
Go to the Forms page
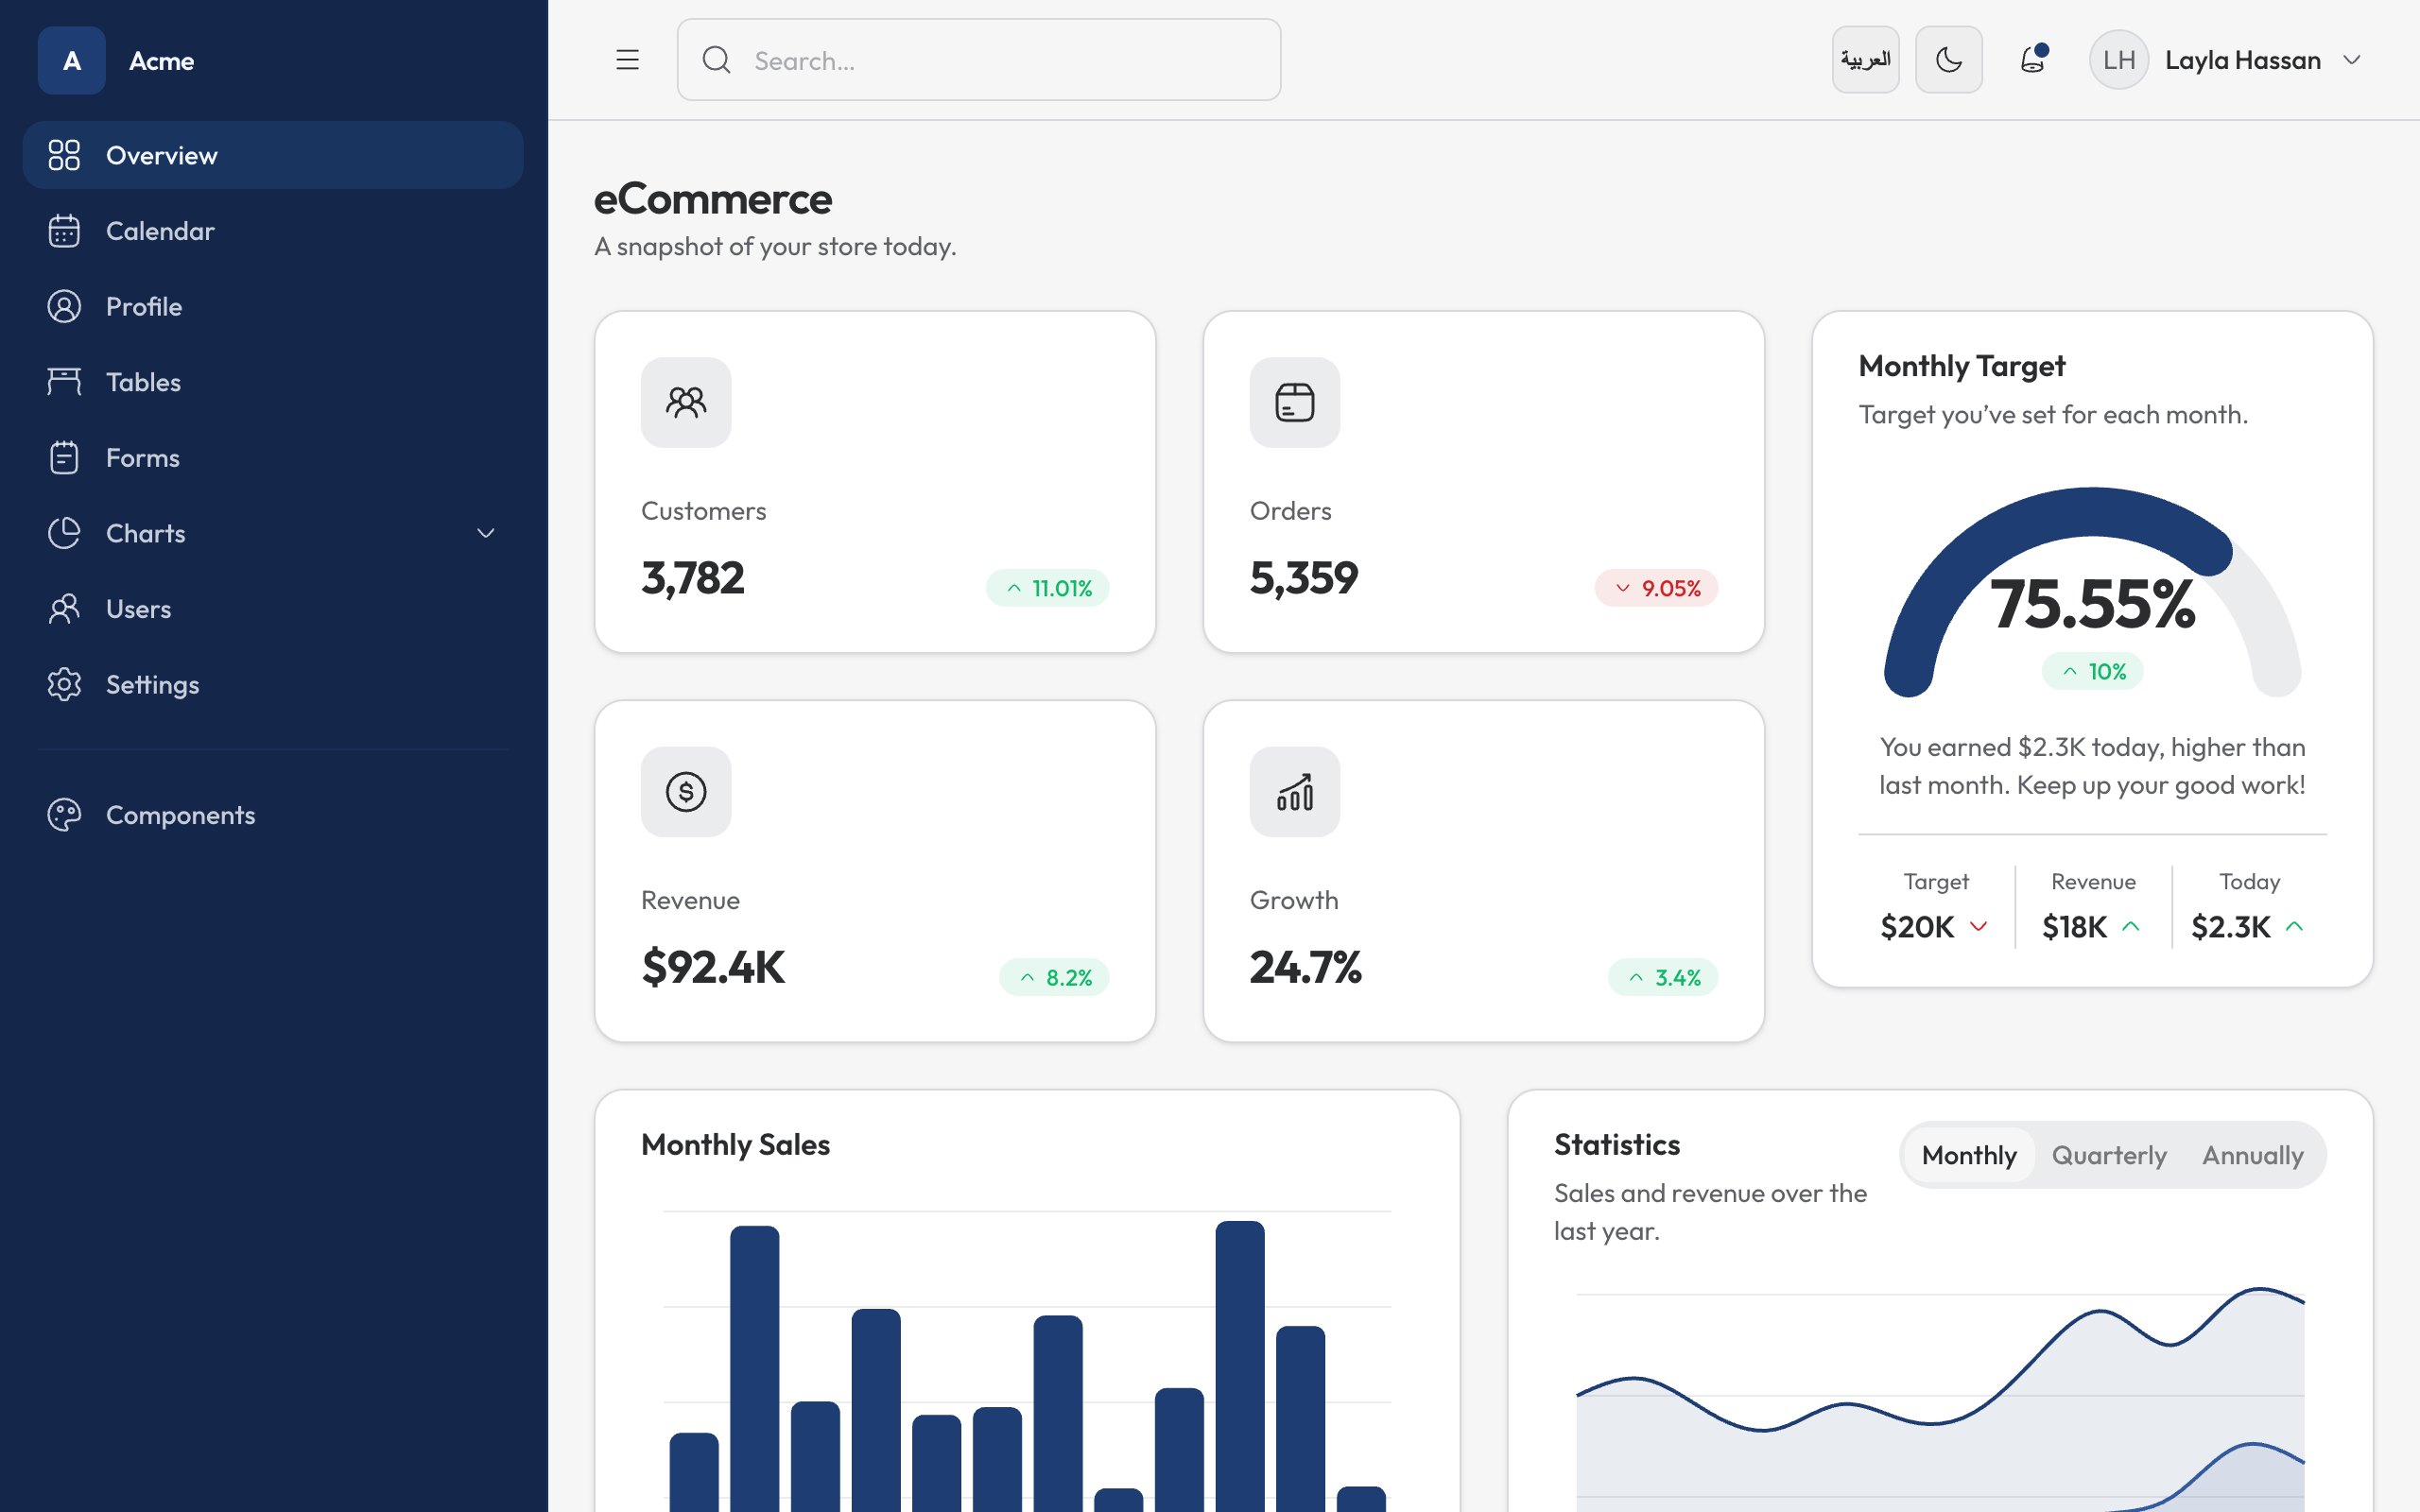[273, 458]
